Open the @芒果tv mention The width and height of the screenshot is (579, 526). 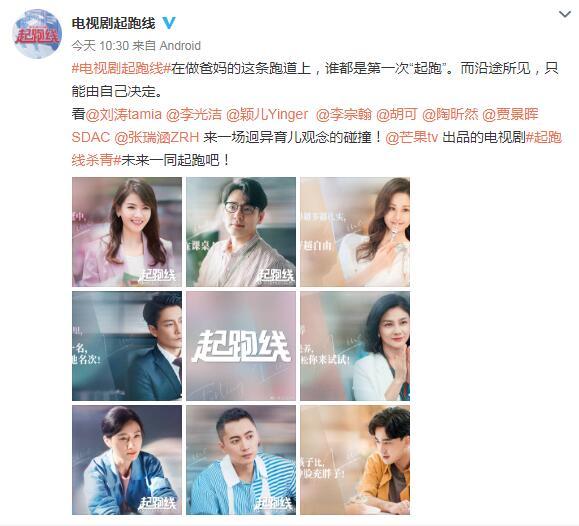(x=412, y=137)
